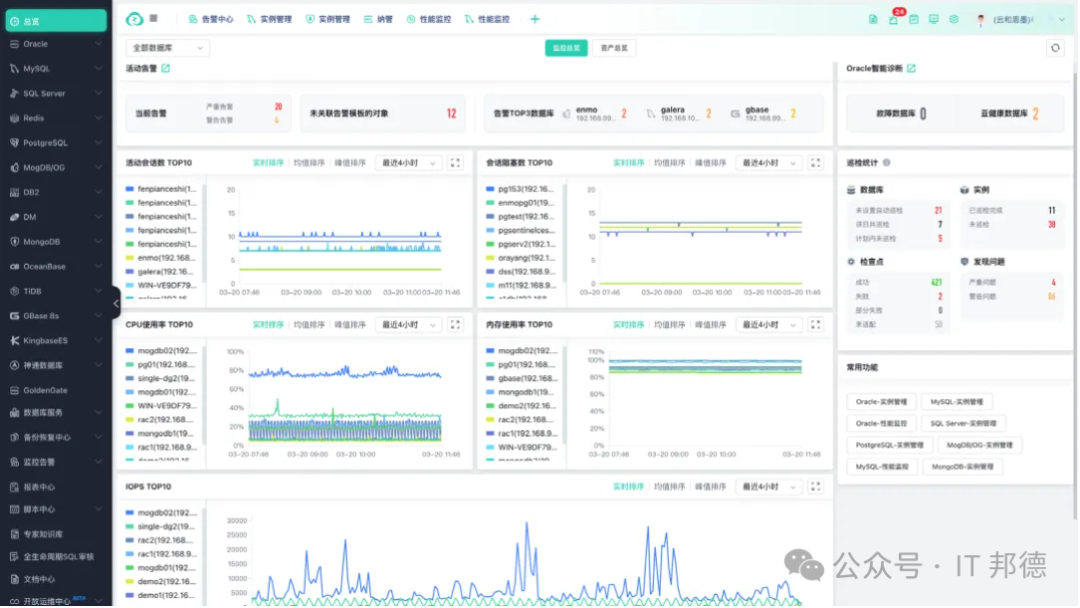Select 总览 in the sidebar

(56, 21)
